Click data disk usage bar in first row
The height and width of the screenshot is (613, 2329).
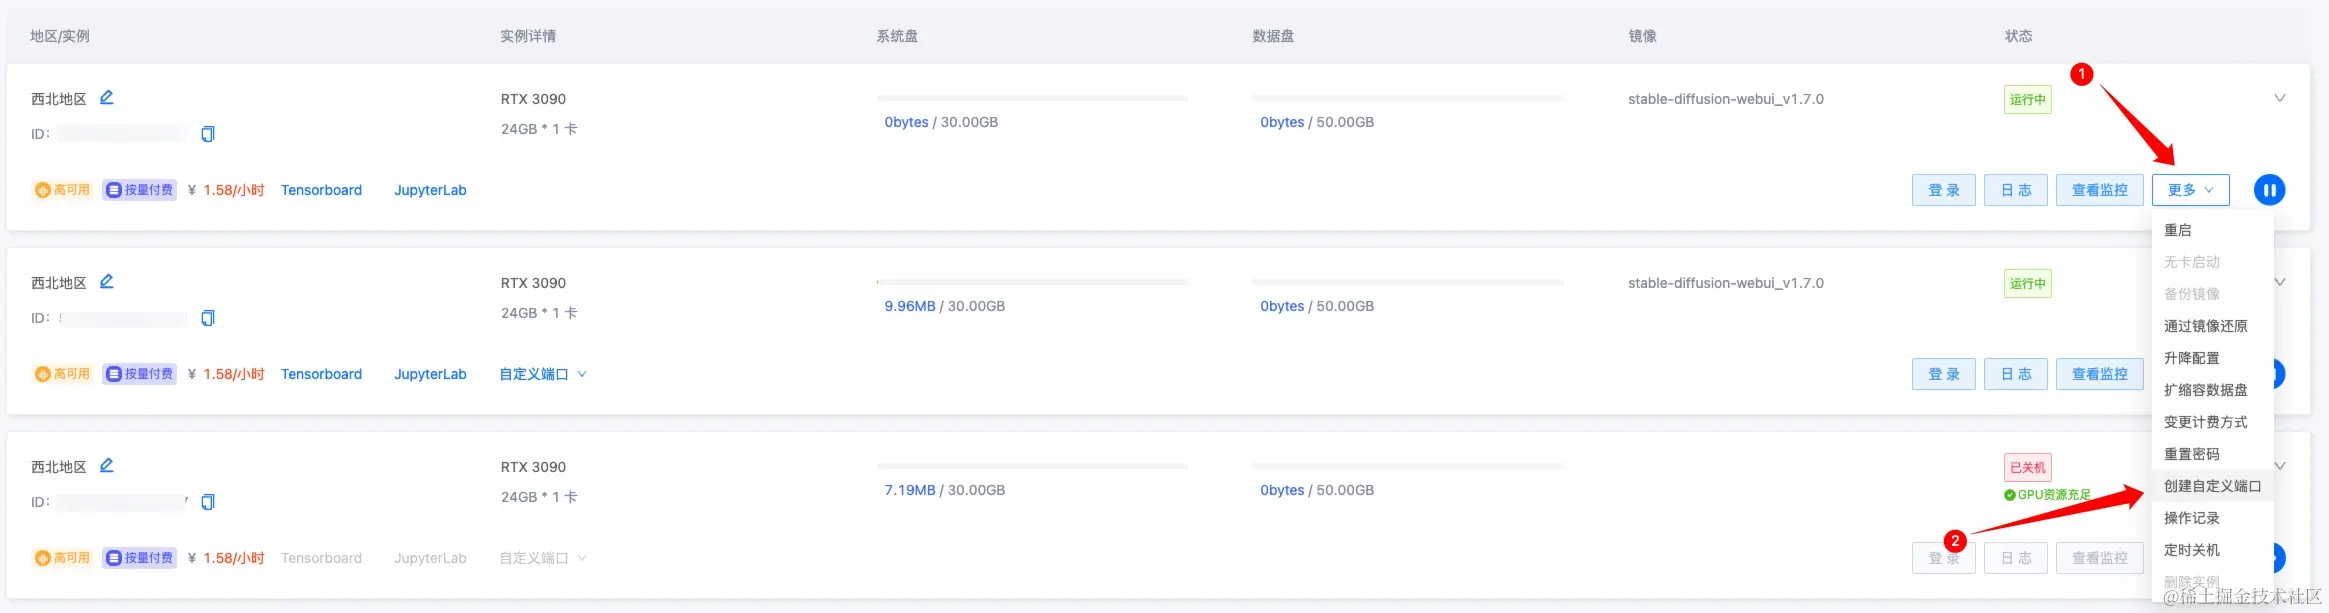point(1408,98)
